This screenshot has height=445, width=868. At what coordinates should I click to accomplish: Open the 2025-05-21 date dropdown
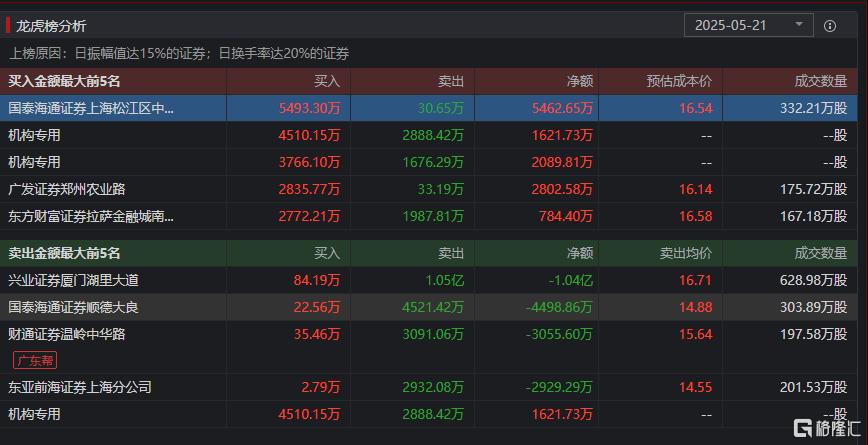(748, 25)
